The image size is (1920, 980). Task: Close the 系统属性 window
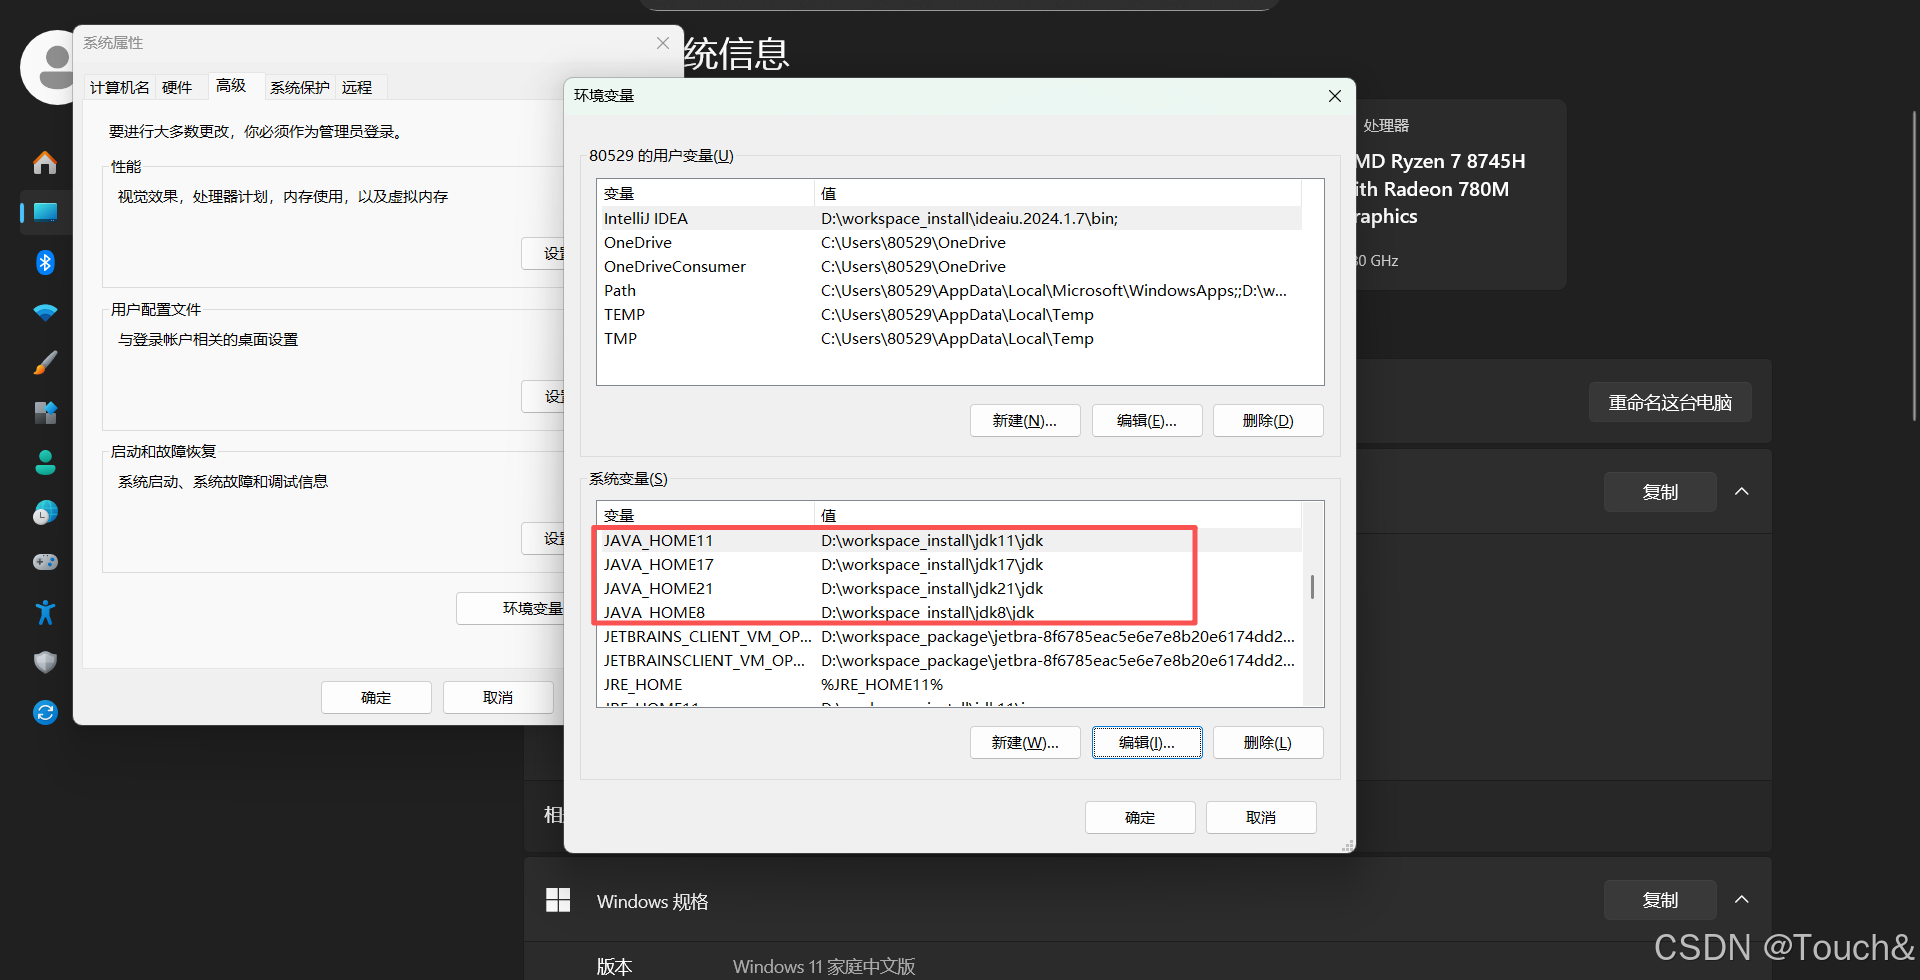(663, 43)
